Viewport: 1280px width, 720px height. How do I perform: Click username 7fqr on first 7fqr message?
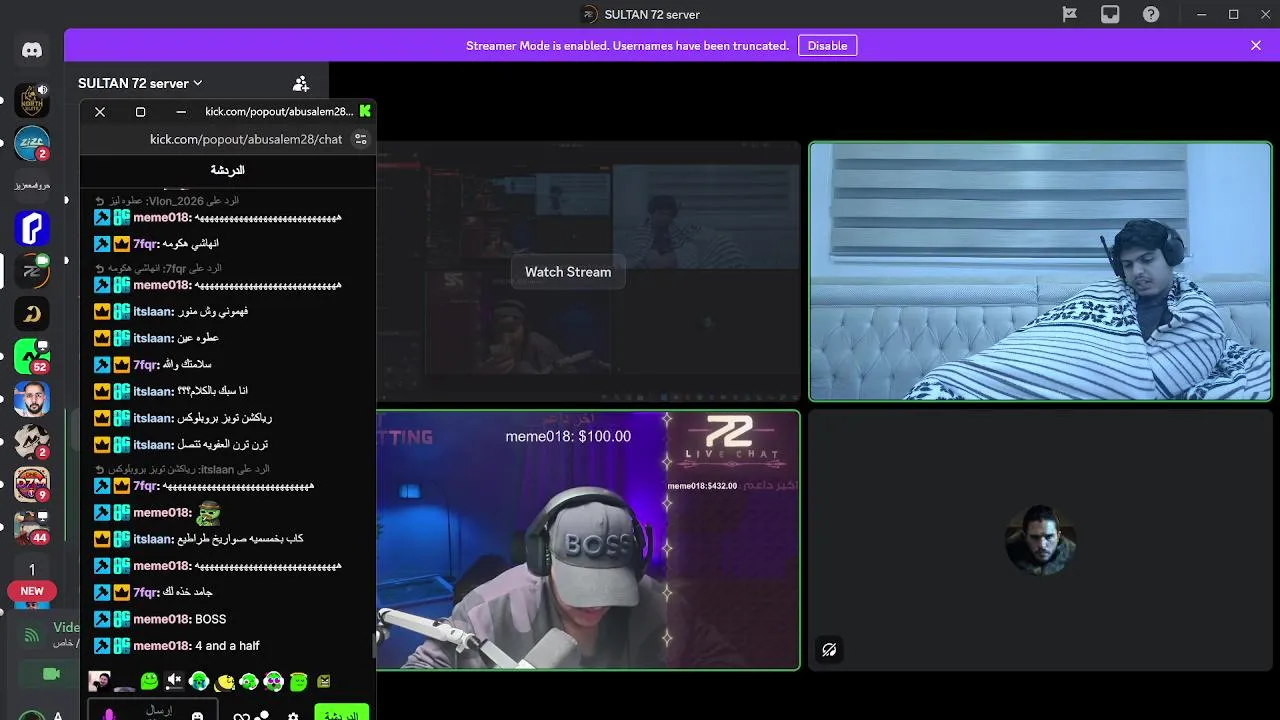coord(145,244)
